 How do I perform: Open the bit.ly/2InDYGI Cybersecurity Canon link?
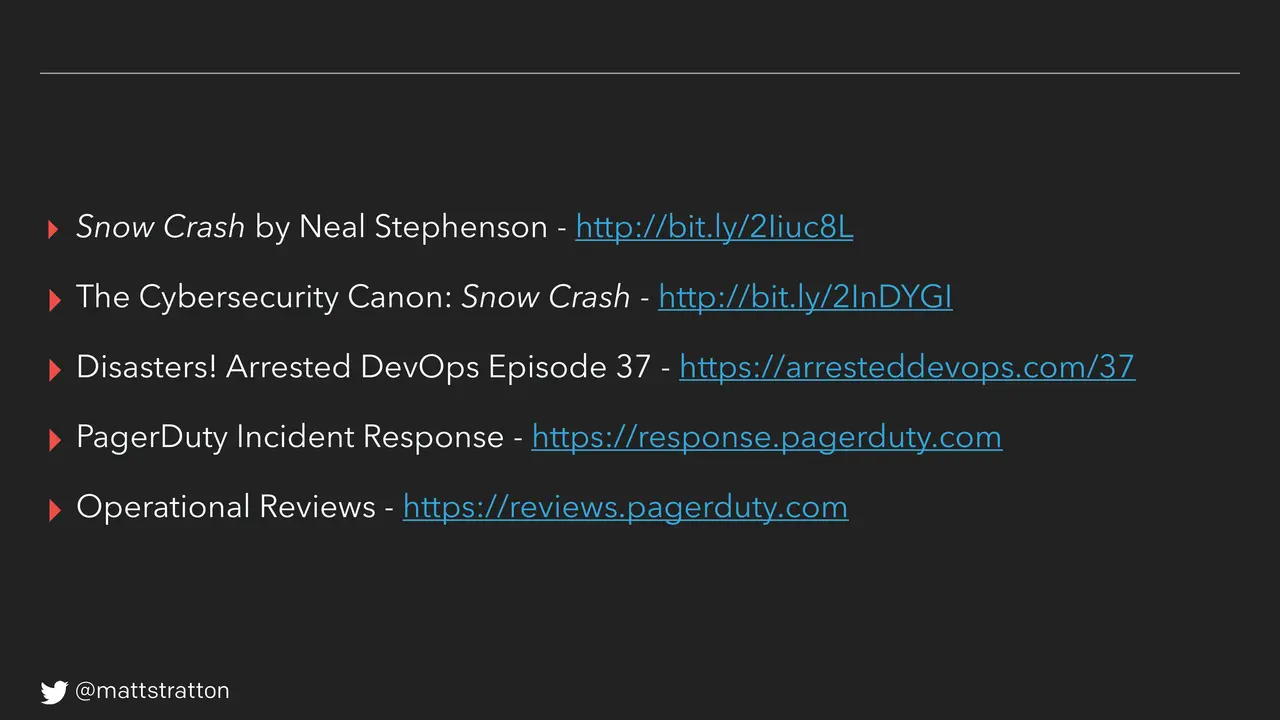pyautogui.click(x=805, y=297)
